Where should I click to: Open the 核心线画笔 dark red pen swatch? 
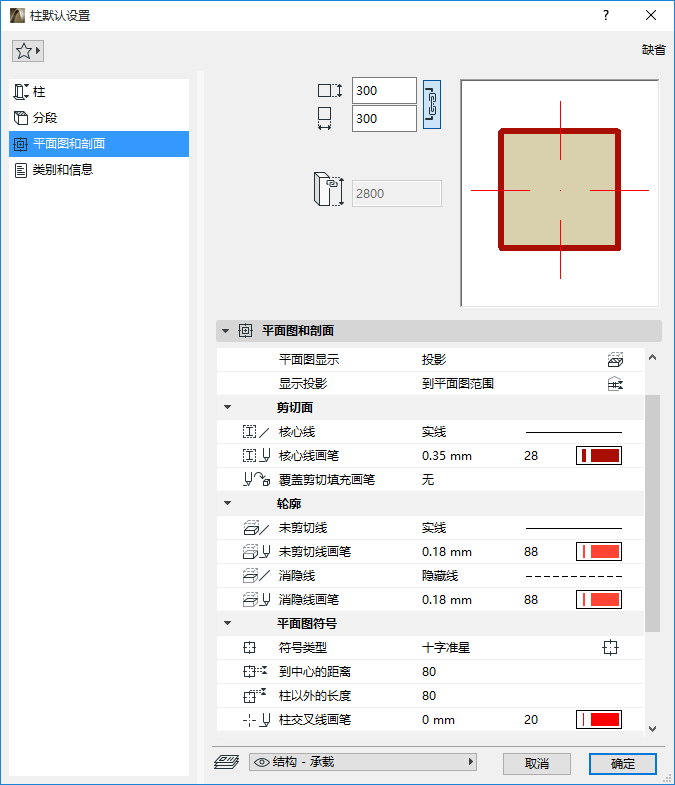pos(599,456)
